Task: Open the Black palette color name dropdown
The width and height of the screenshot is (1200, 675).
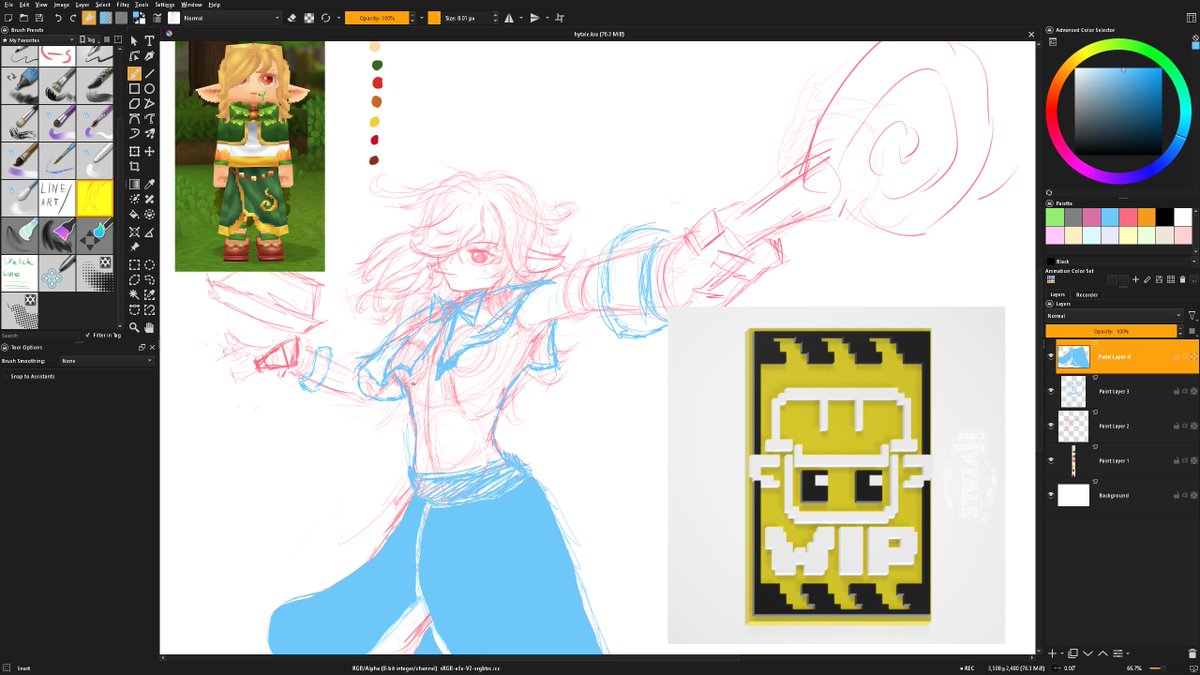Action: point(1120,261)
